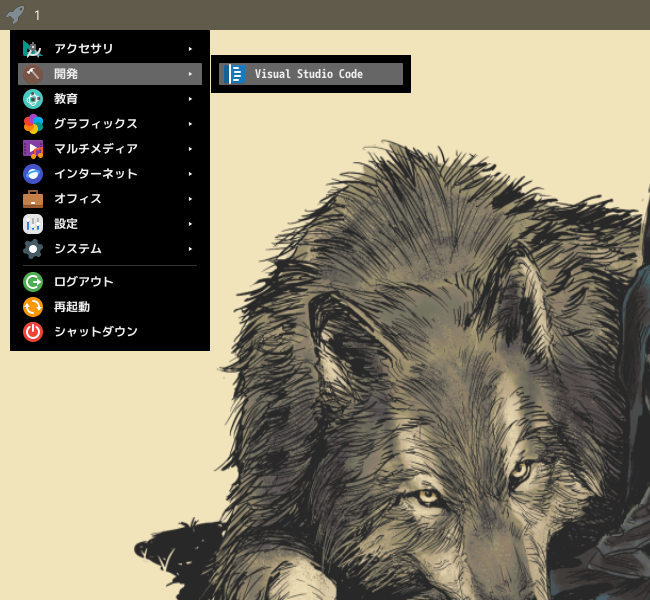This screenshot has width=650, height=600.
Task: Choose 再起動 from the menu
Action: coord(110,307)
